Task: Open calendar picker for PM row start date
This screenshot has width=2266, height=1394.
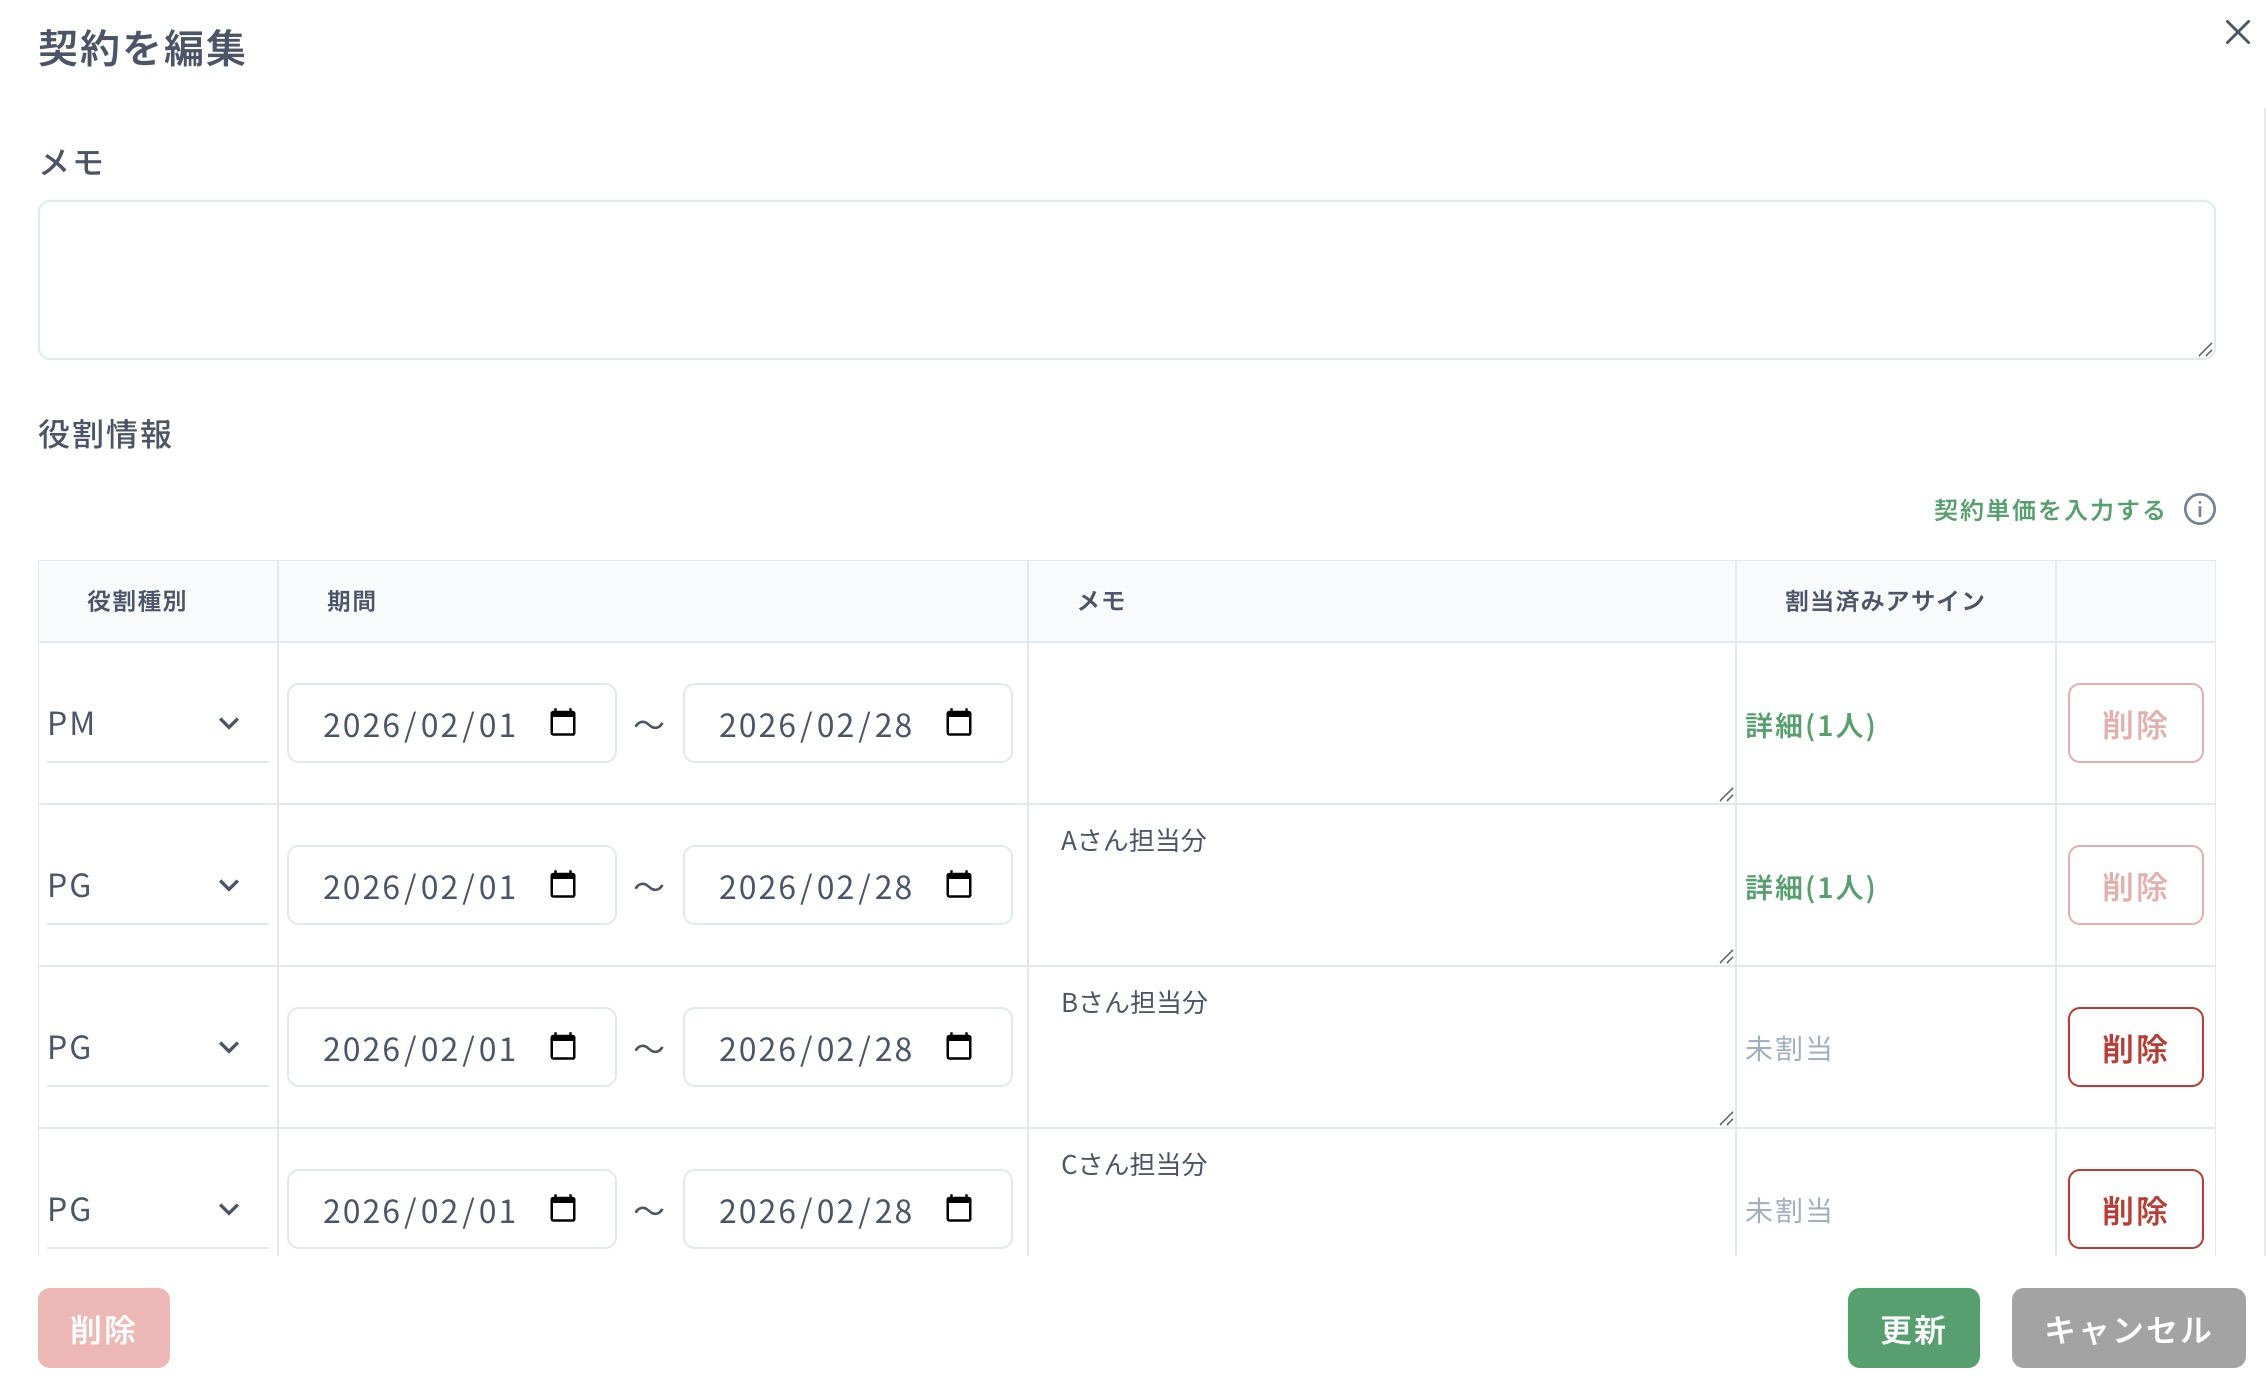Action: click(x=563, y=723)
